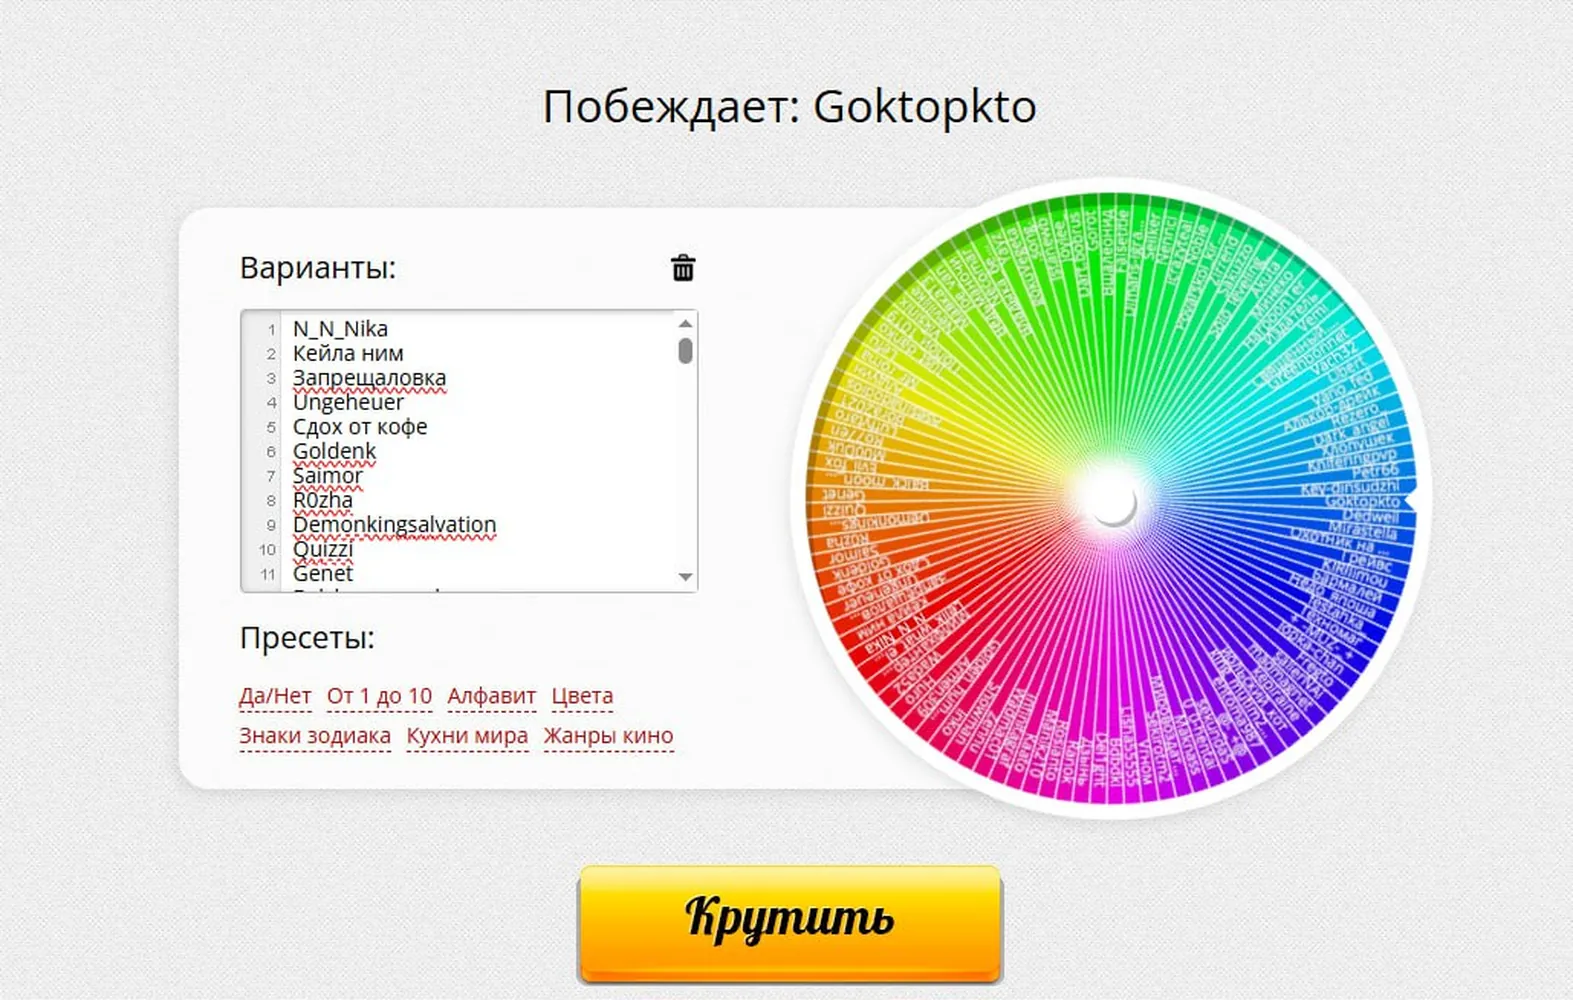This screenshot has height=1000, width=1573.
Task: Click the Demonkingsalvation entry
Action: (x=394, y=525)
